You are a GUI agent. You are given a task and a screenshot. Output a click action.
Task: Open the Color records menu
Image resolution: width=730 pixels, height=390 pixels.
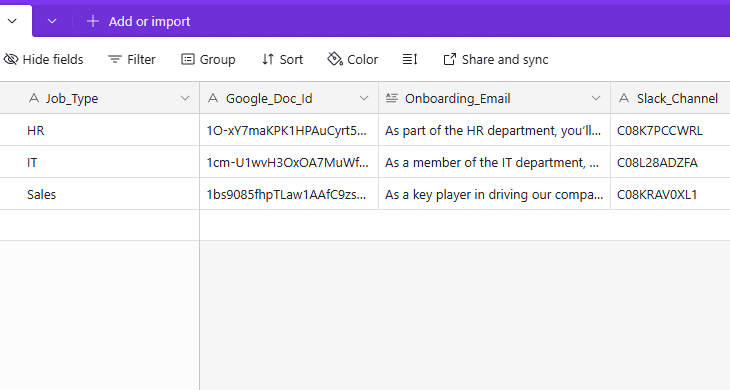point(353,60)
